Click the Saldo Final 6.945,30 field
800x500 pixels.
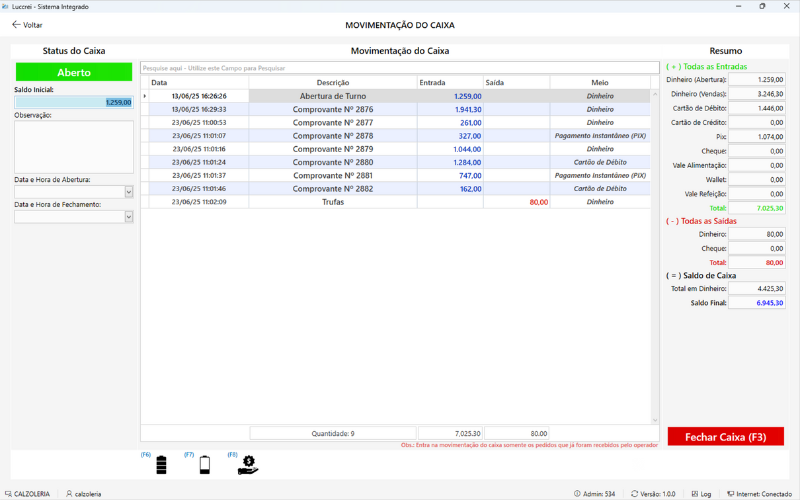[757, 303]
